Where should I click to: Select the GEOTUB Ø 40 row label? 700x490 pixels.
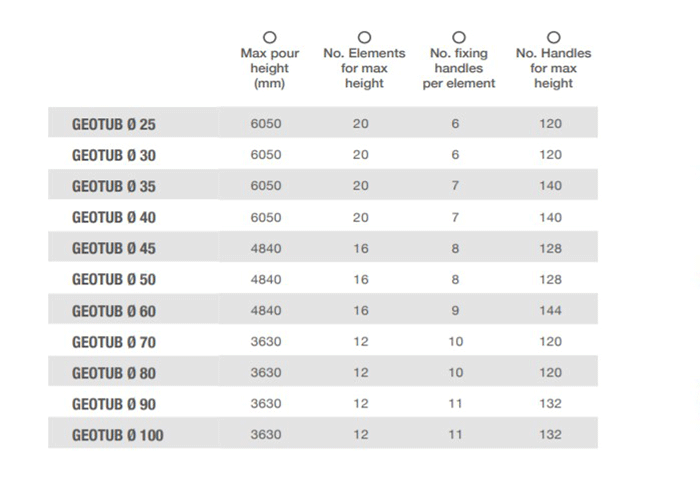[114, 217]
